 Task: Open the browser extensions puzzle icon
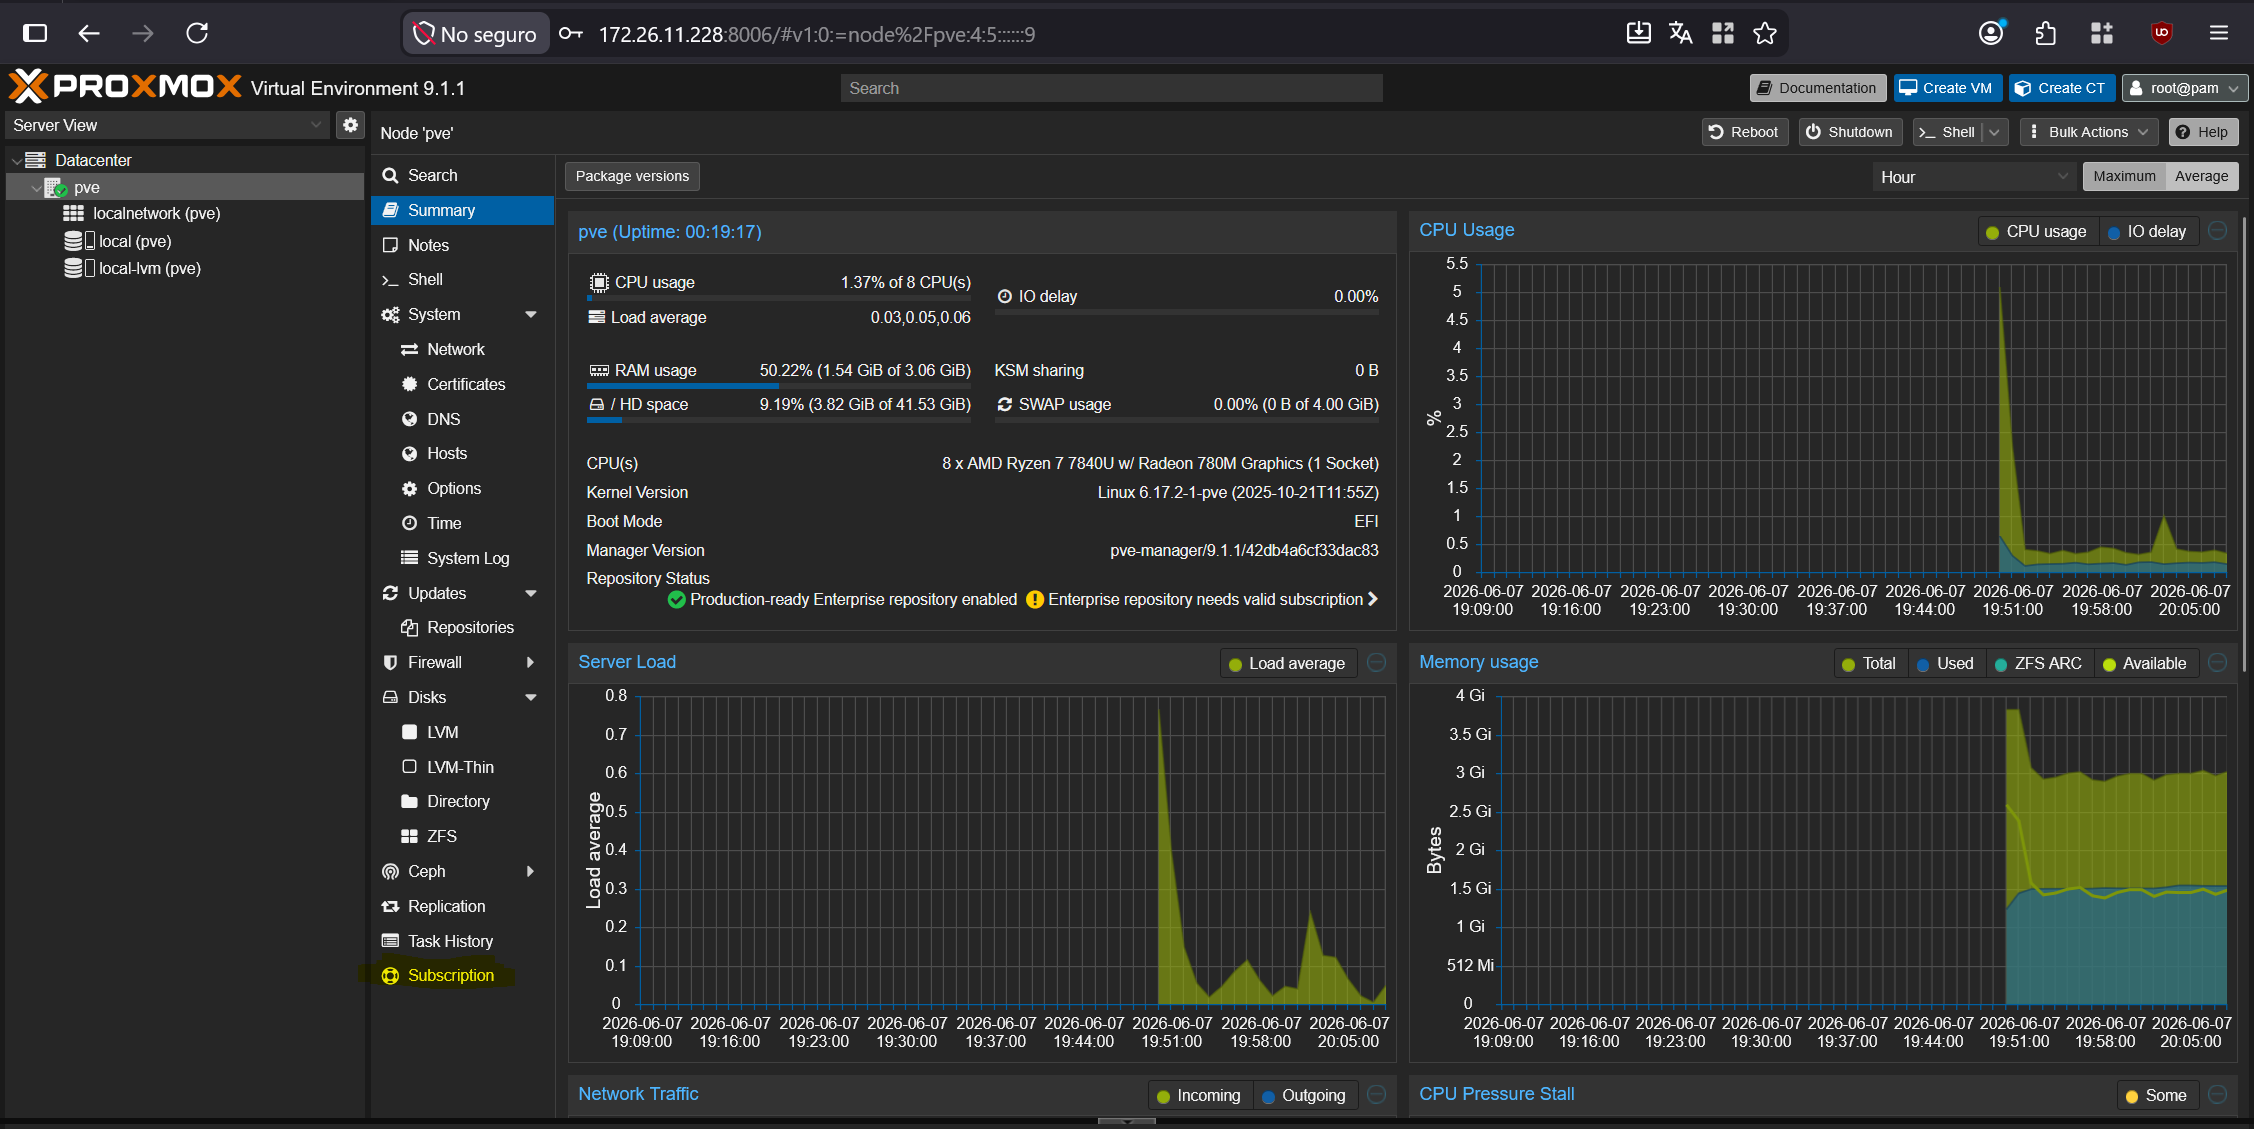[x=2045, y=33]
